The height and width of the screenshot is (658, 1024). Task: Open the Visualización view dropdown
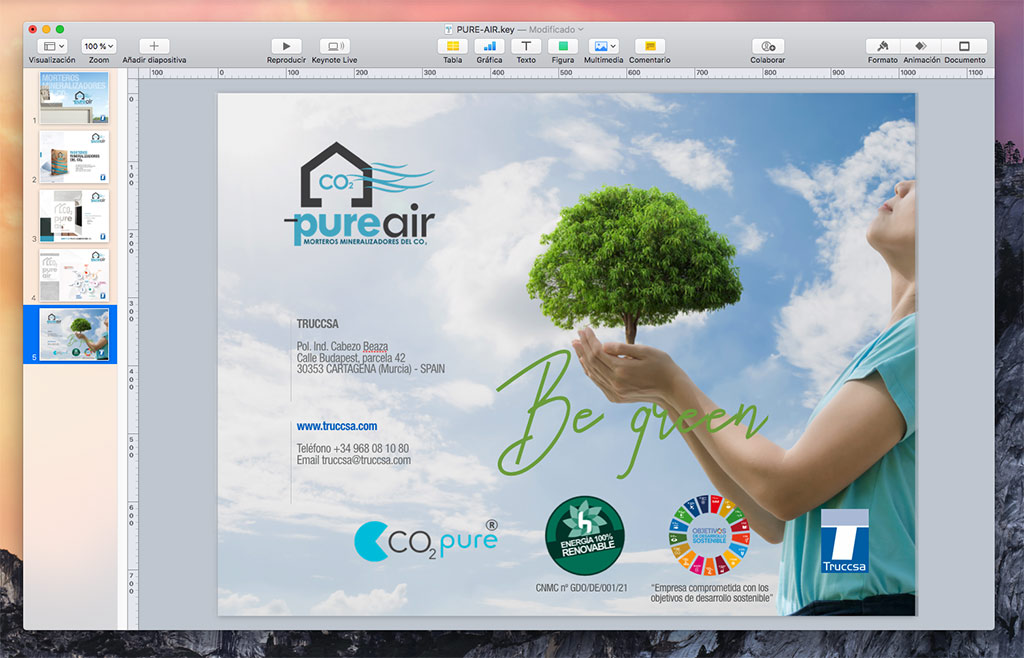pyautogui.click(x=52, y=46)
